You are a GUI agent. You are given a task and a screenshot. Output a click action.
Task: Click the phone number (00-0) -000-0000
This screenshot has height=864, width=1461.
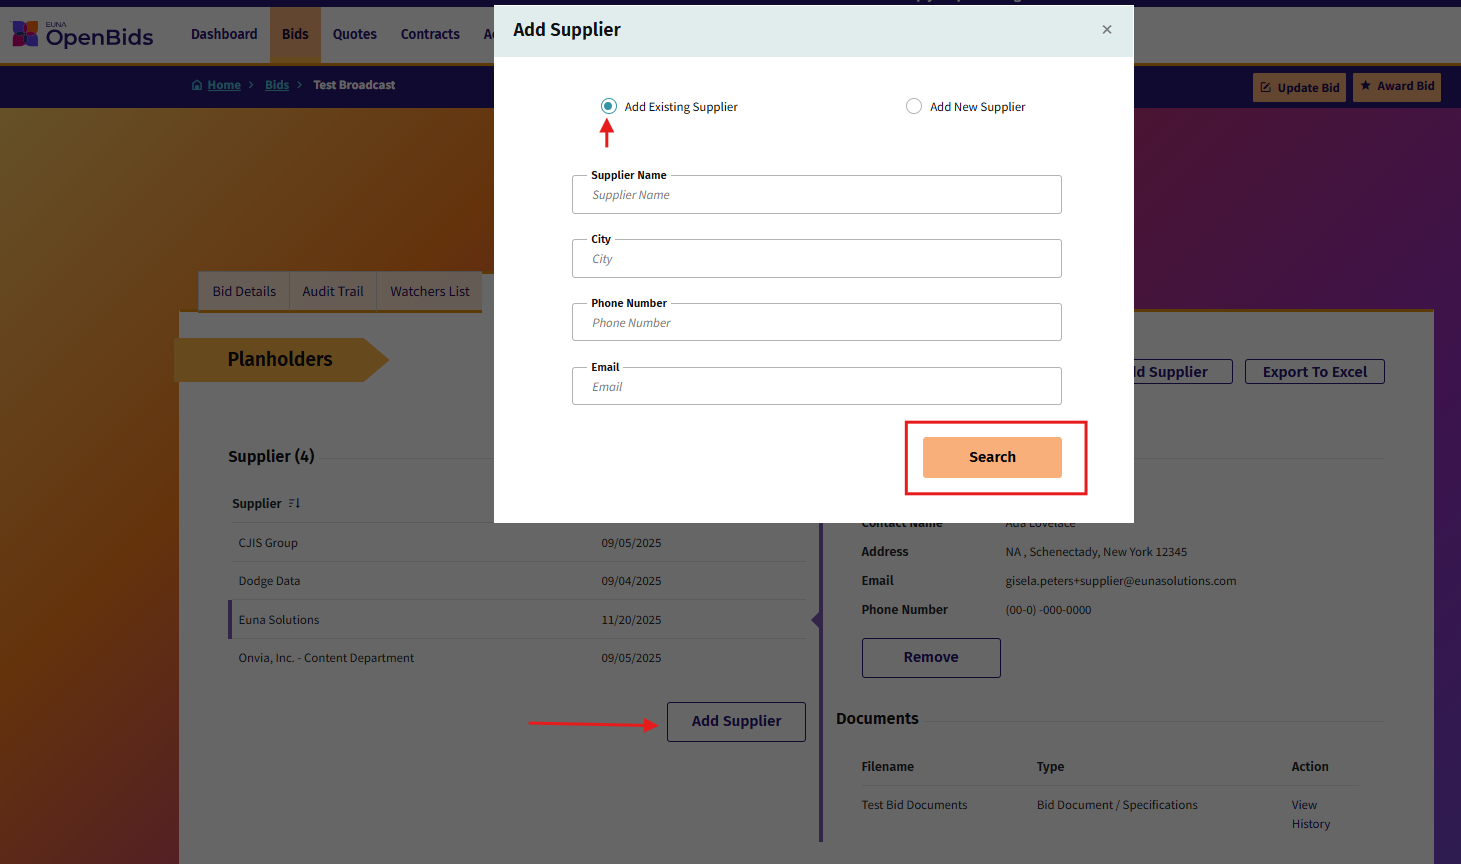pos(1048,610)
